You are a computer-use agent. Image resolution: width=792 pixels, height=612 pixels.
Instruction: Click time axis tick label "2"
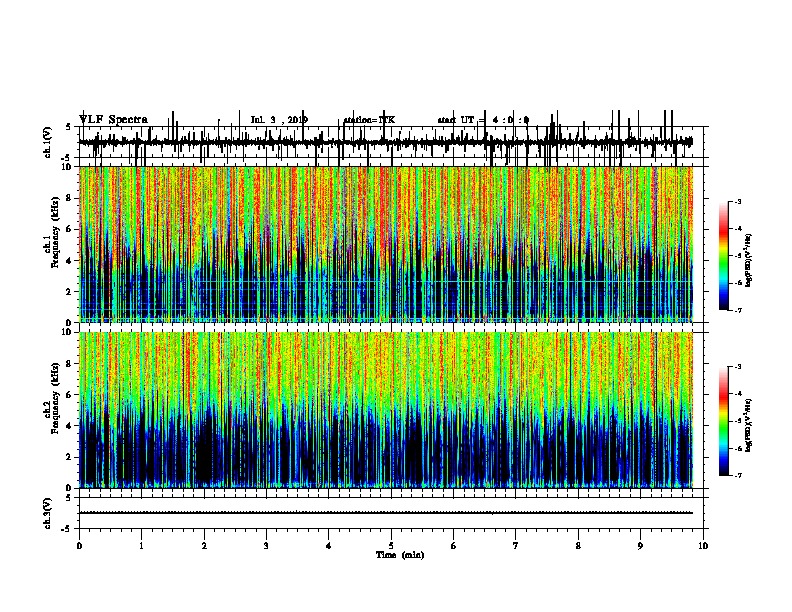(204, 546)
